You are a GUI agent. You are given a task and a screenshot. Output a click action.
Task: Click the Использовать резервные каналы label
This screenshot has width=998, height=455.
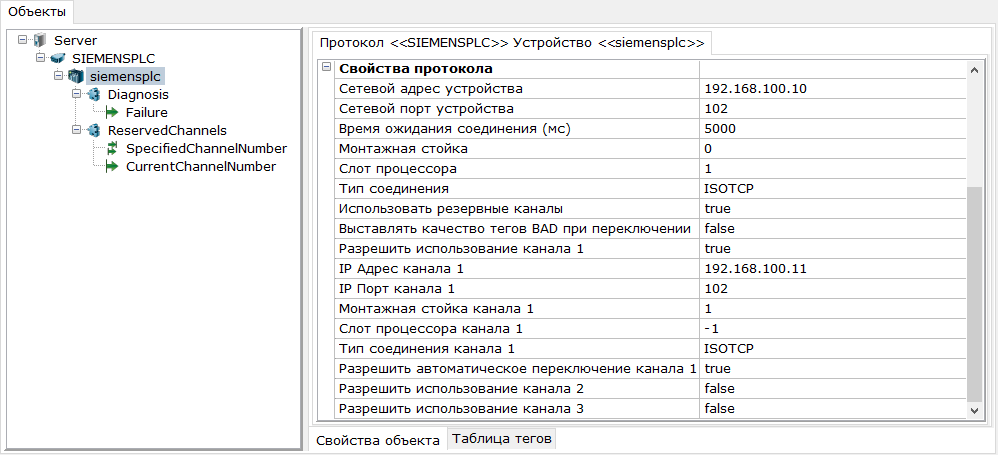451,208
